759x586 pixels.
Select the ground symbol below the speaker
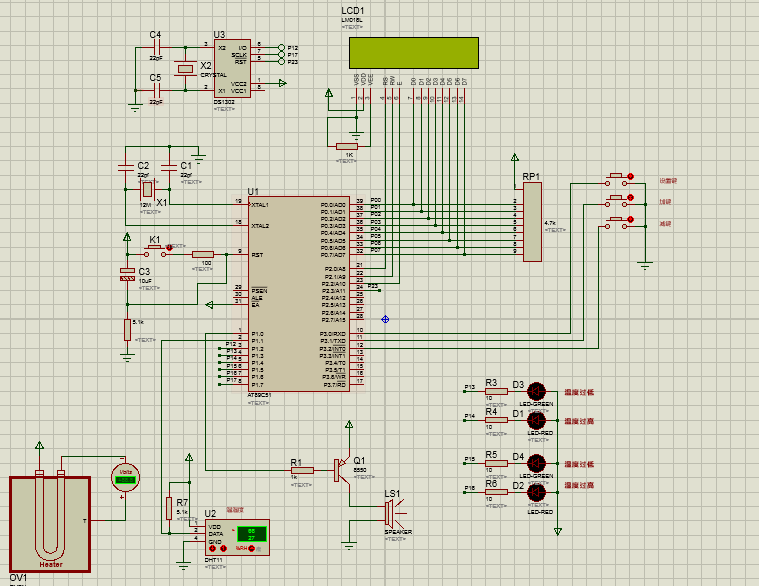[349, 545]
